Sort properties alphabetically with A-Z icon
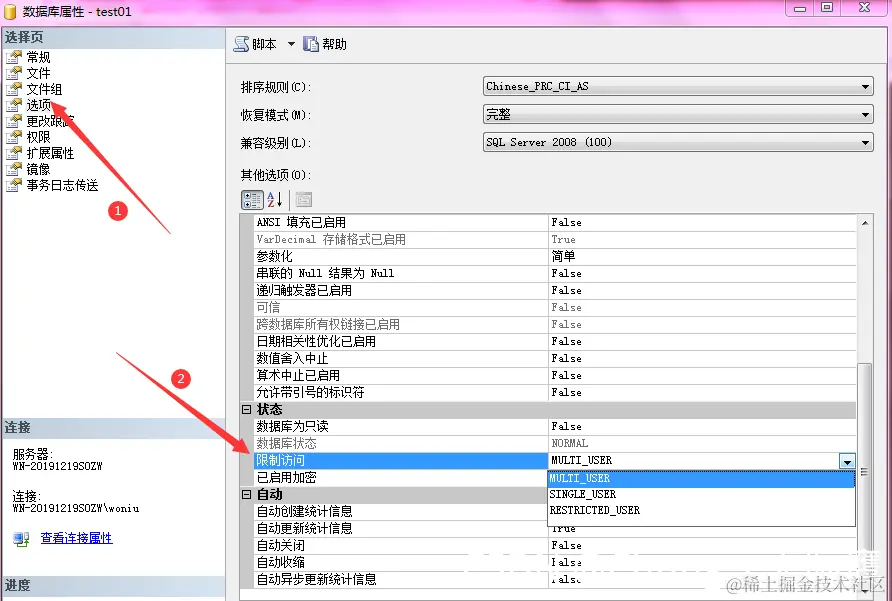 coord(275,200)
